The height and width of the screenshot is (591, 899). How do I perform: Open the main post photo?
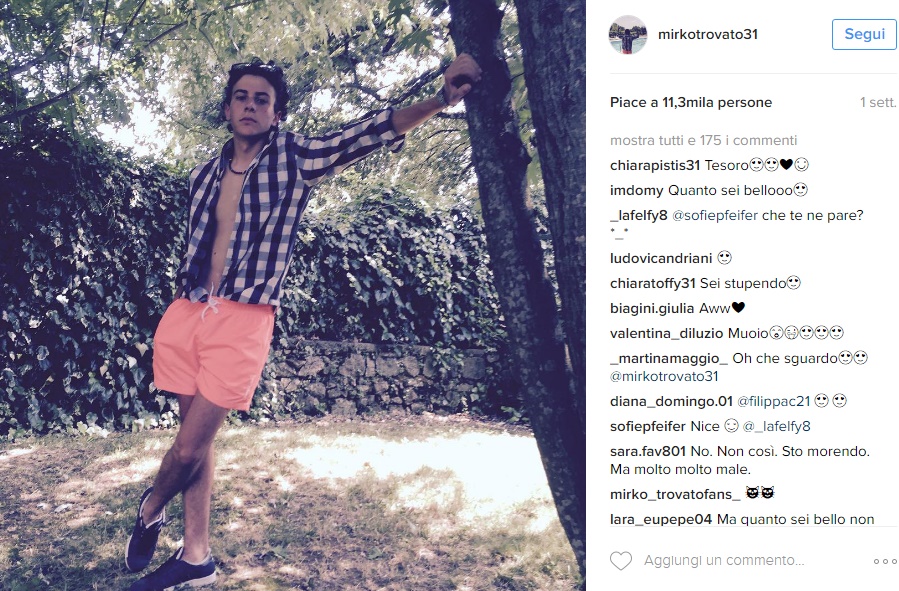coord(292,295)
